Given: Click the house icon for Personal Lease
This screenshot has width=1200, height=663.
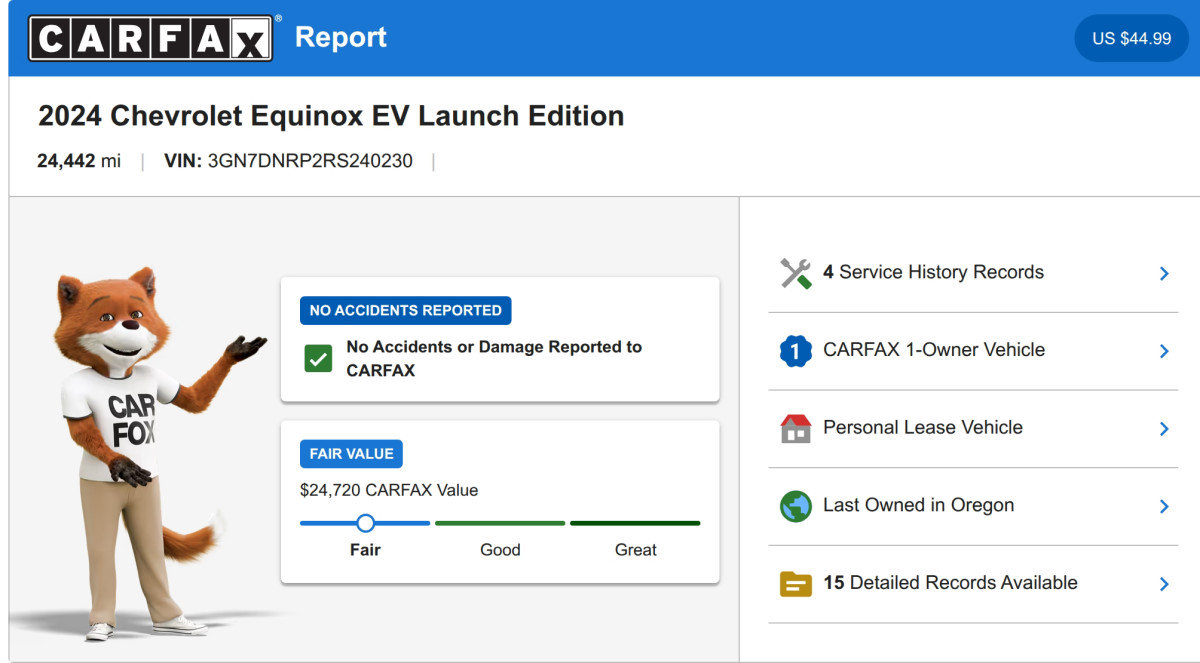Looking at the screenshot, I should coord(795,428).
